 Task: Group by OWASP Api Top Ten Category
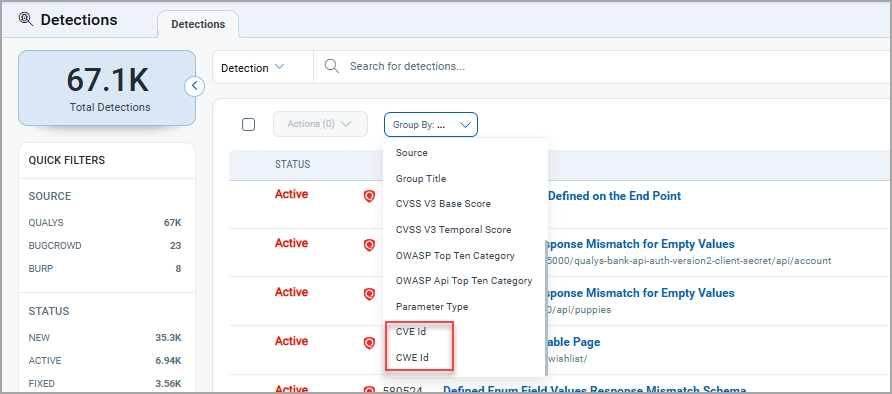464,281
